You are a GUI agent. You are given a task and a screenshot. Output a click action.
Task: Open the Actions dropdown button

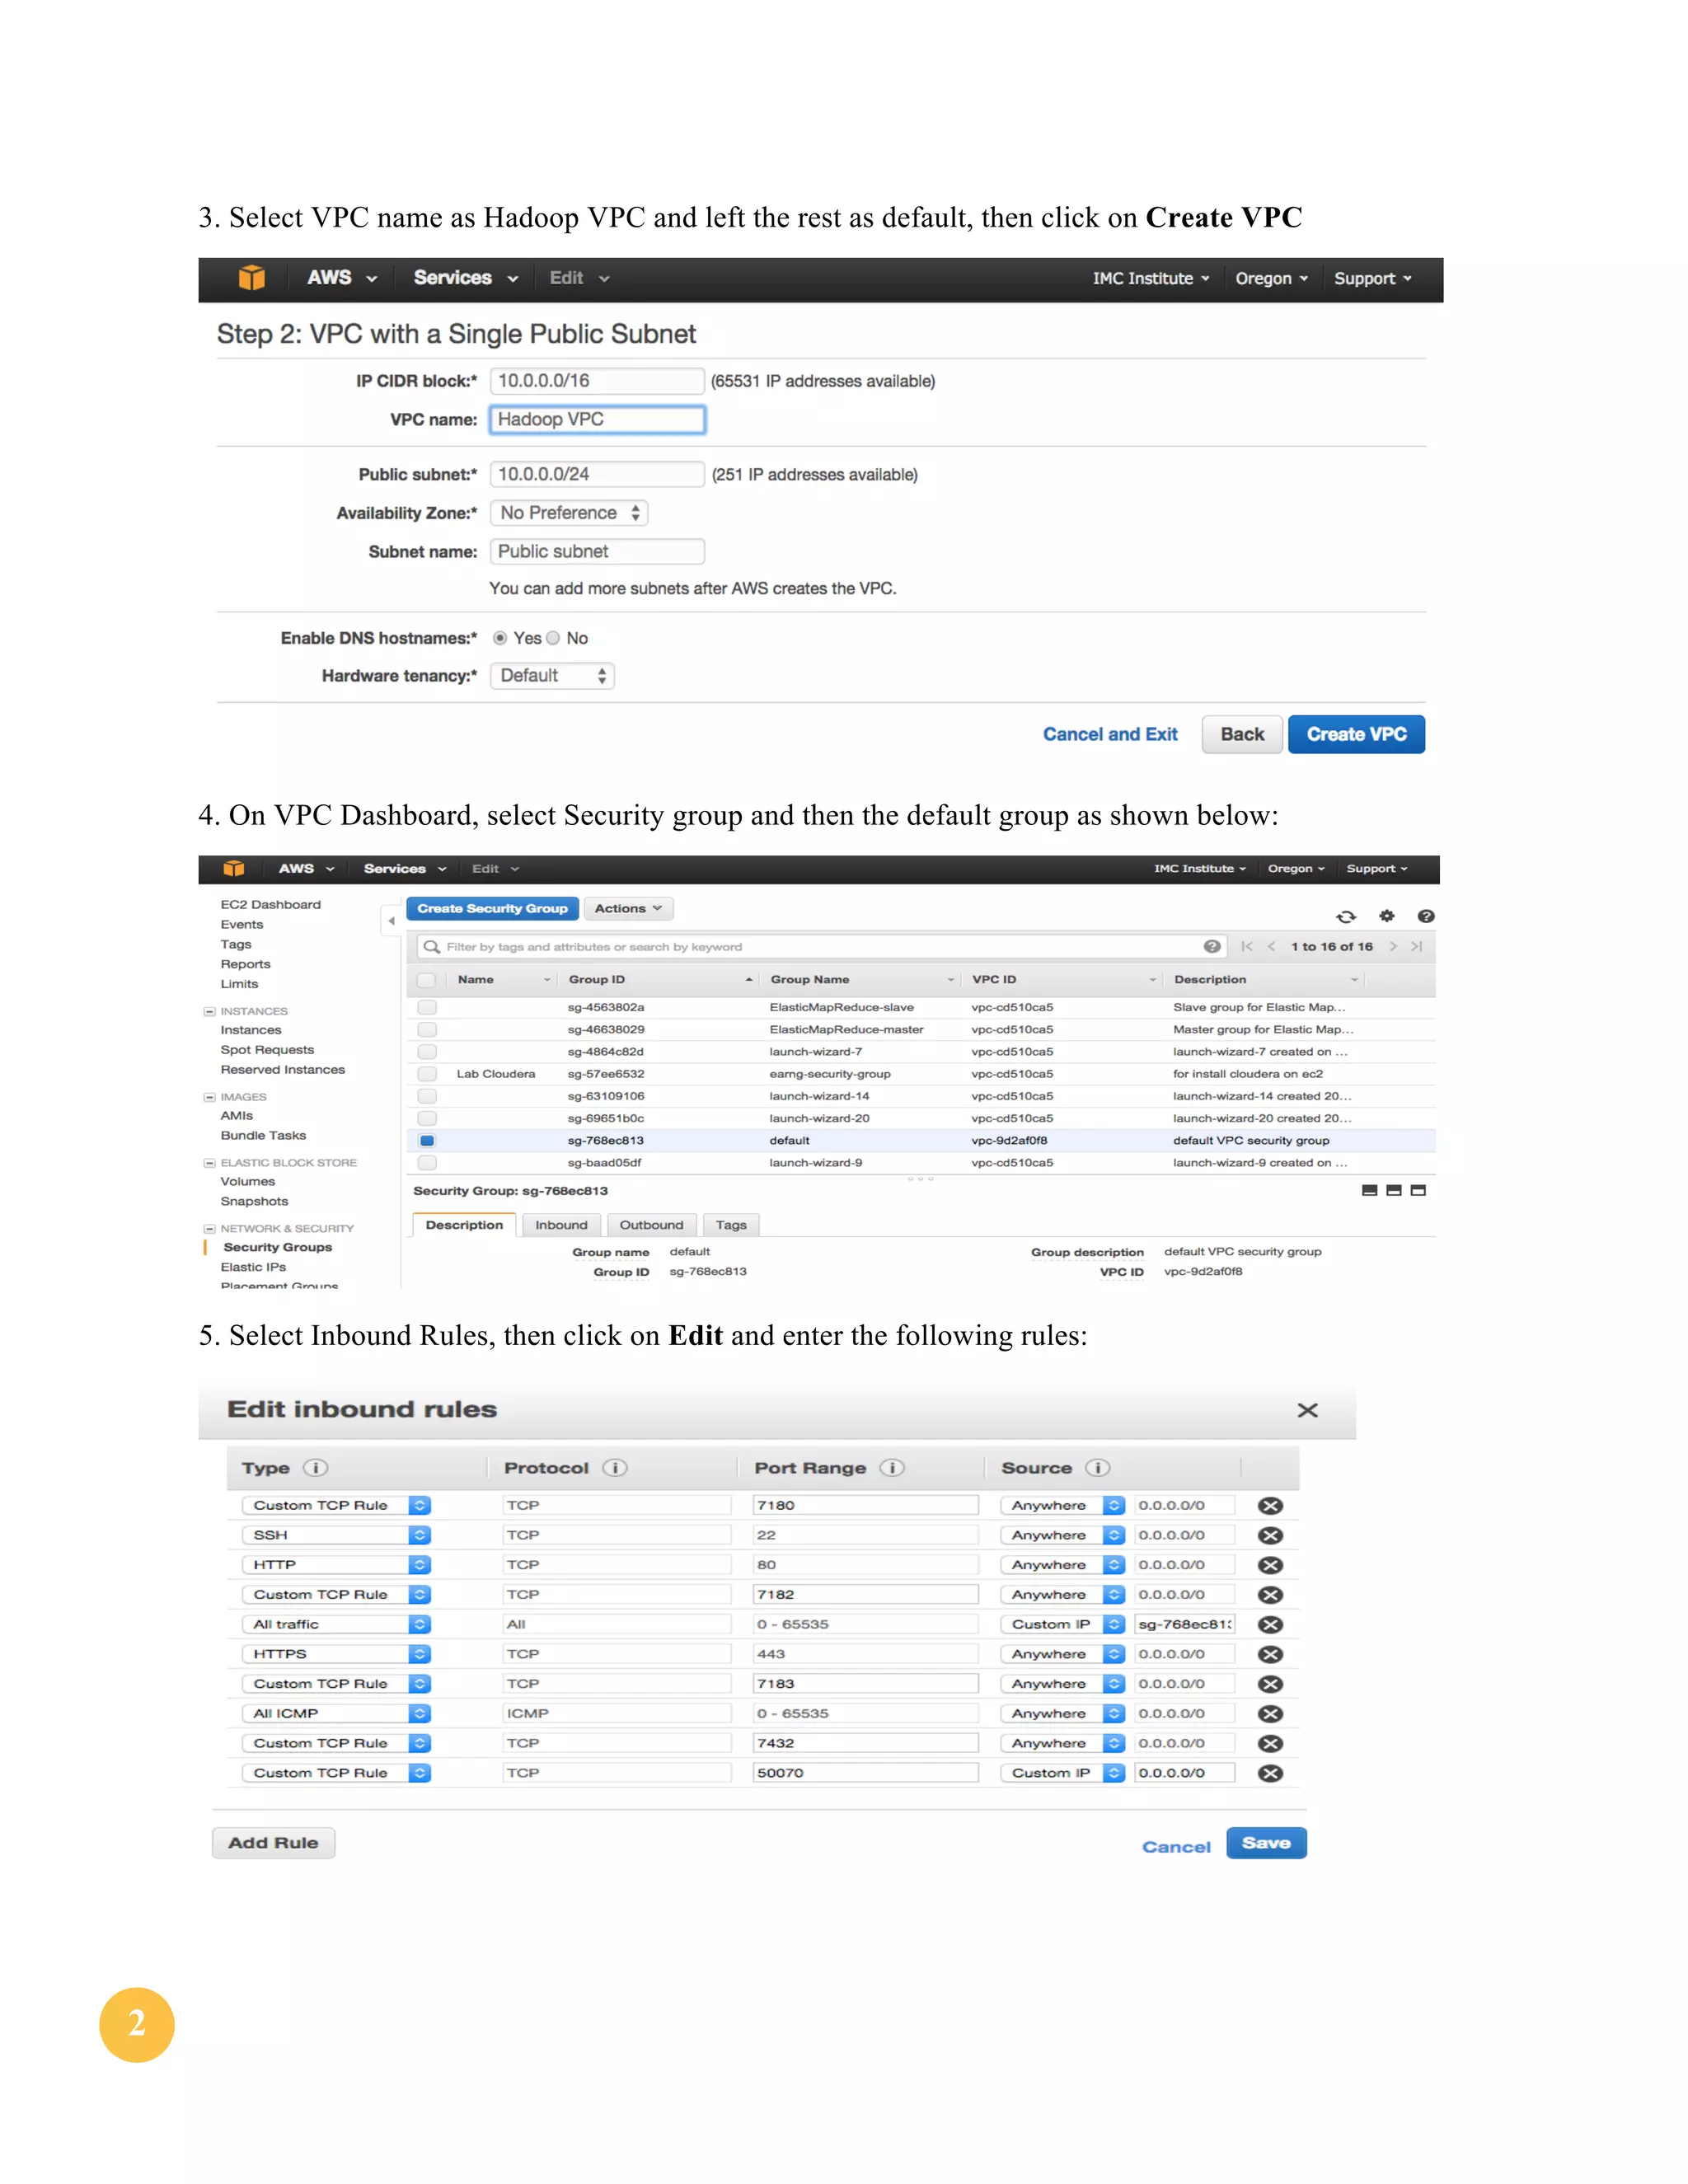tap(628, 908)
